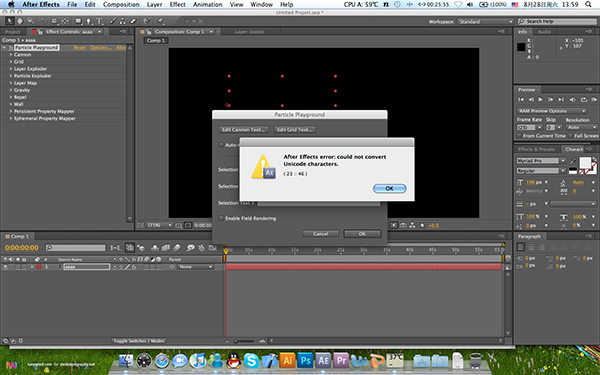Select the Eraser tool
Screen dimensions: 600x375
coord(133,21)
